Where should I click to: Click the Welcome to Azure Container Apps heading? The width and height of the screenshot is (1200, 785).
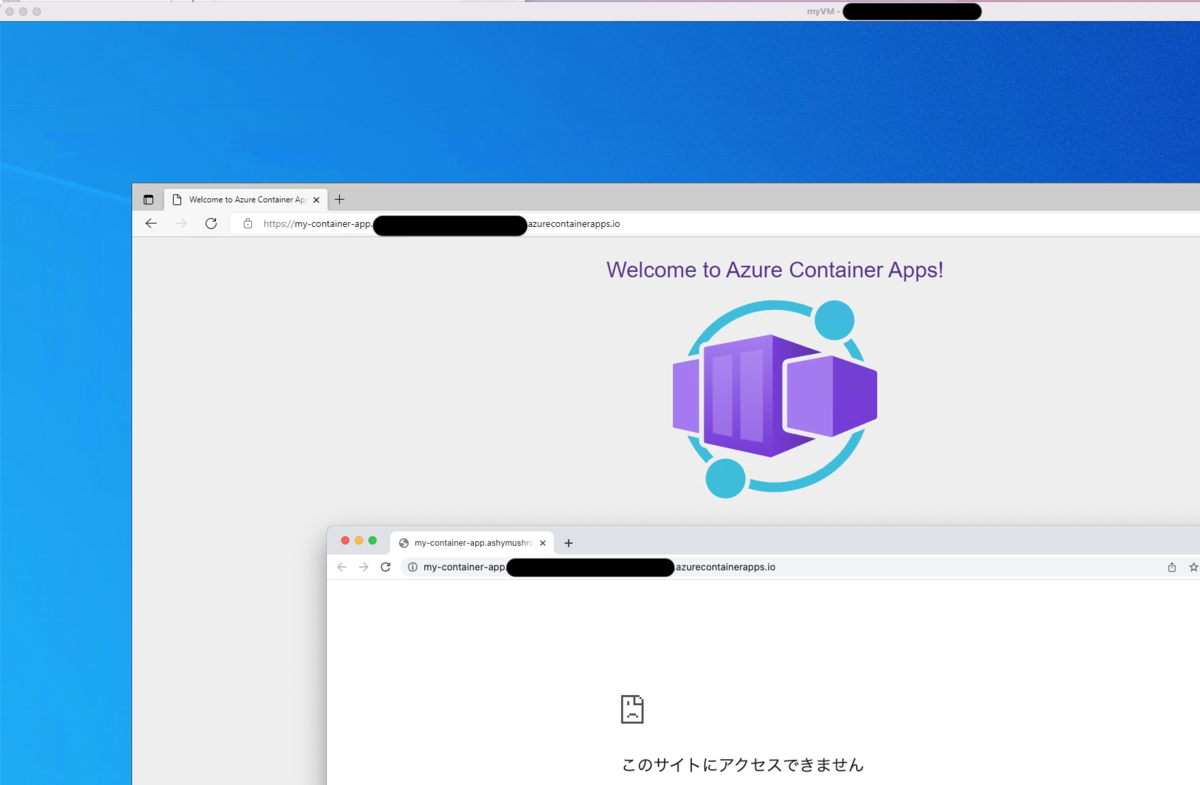774,270
